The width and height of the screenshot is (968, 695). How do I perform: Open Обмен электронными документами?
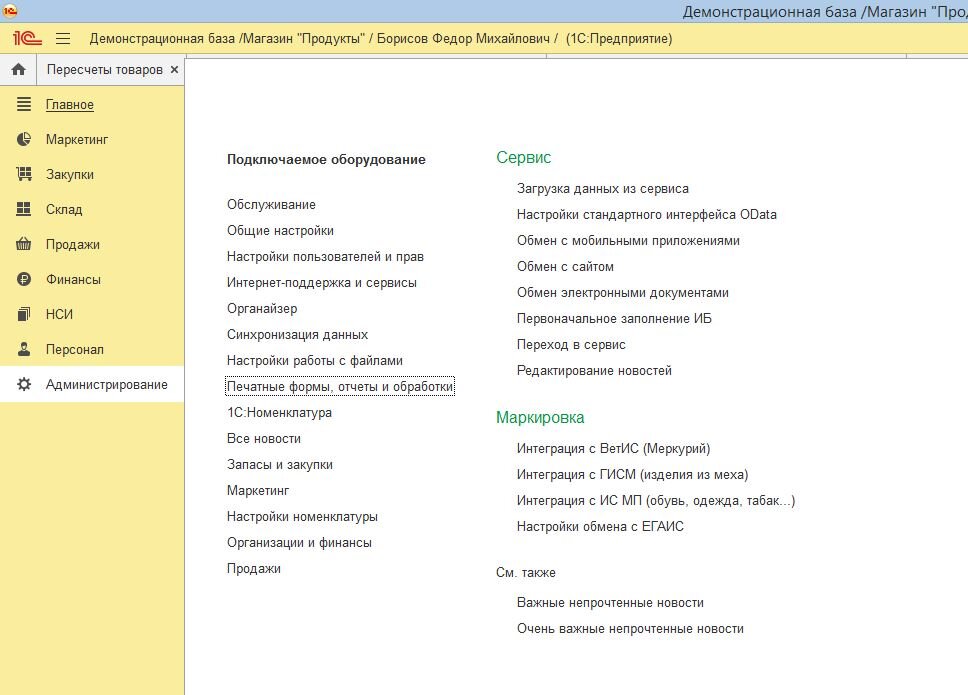coord(622,293)
